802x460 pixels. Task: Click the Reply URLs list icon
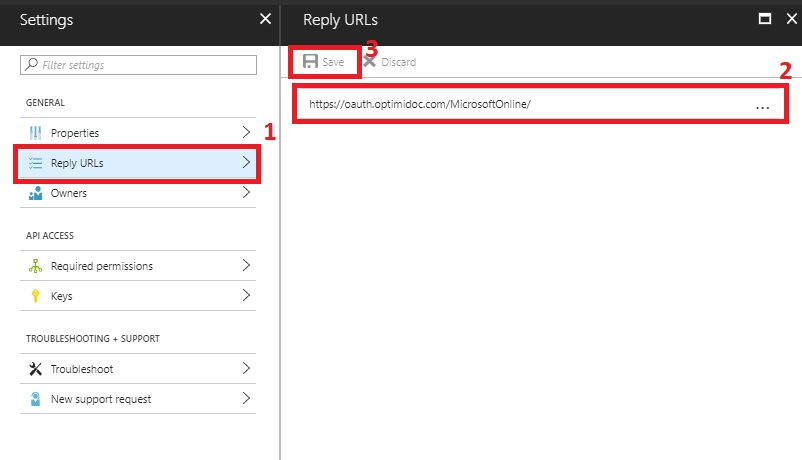coord(35,163)
